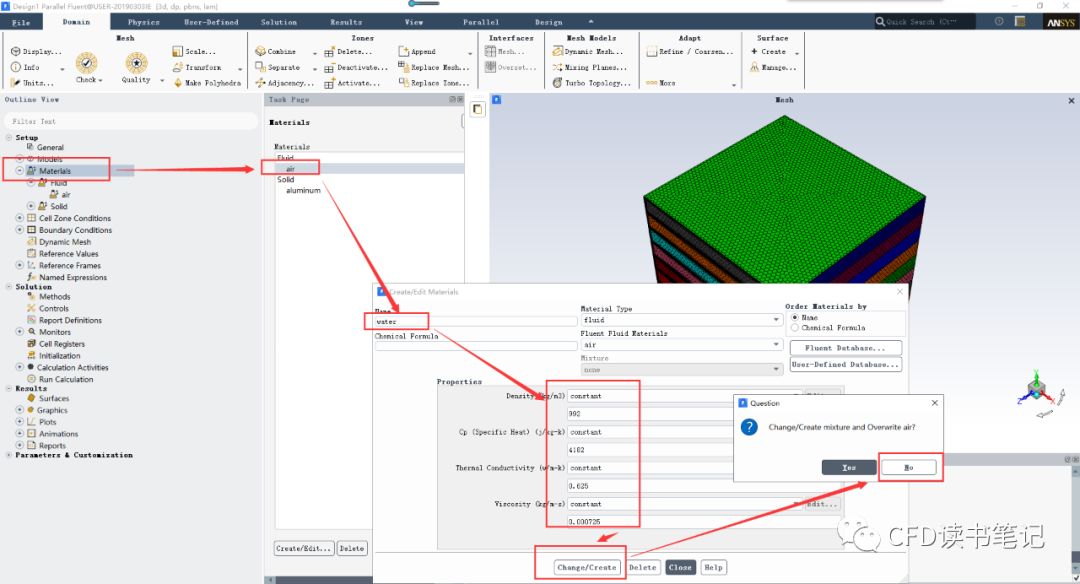The height and width of the screenshot is (584, 1080).
Task: Select Name radio for material ordering
Action: point(795,317)
